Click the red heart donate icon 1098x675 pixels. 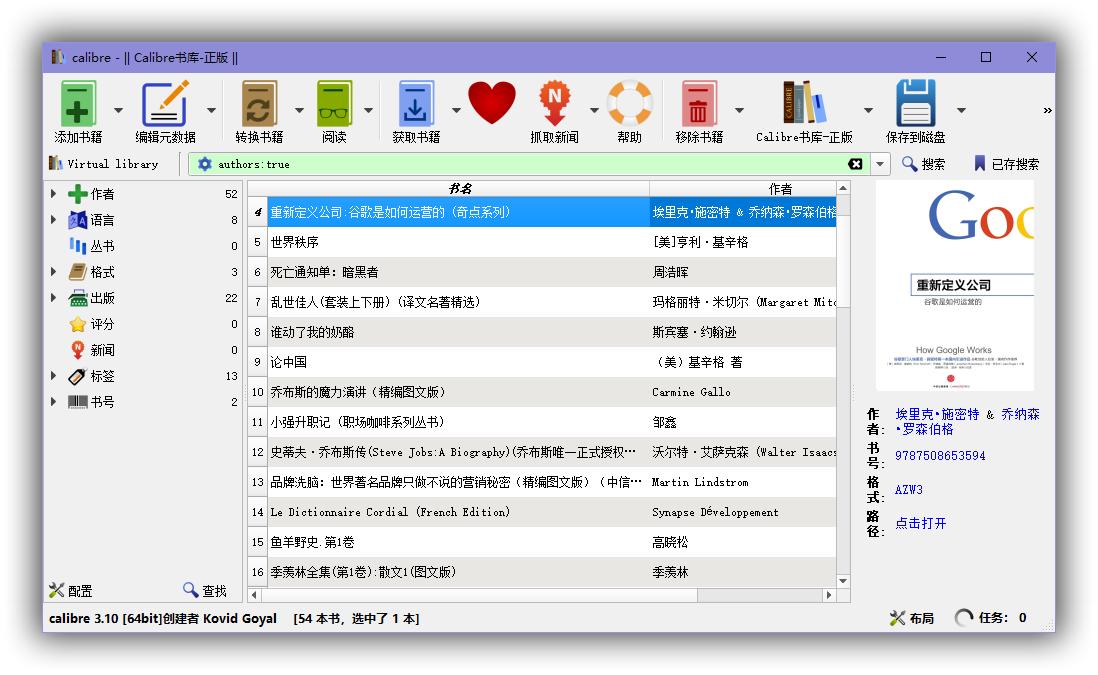pos(492,103)
